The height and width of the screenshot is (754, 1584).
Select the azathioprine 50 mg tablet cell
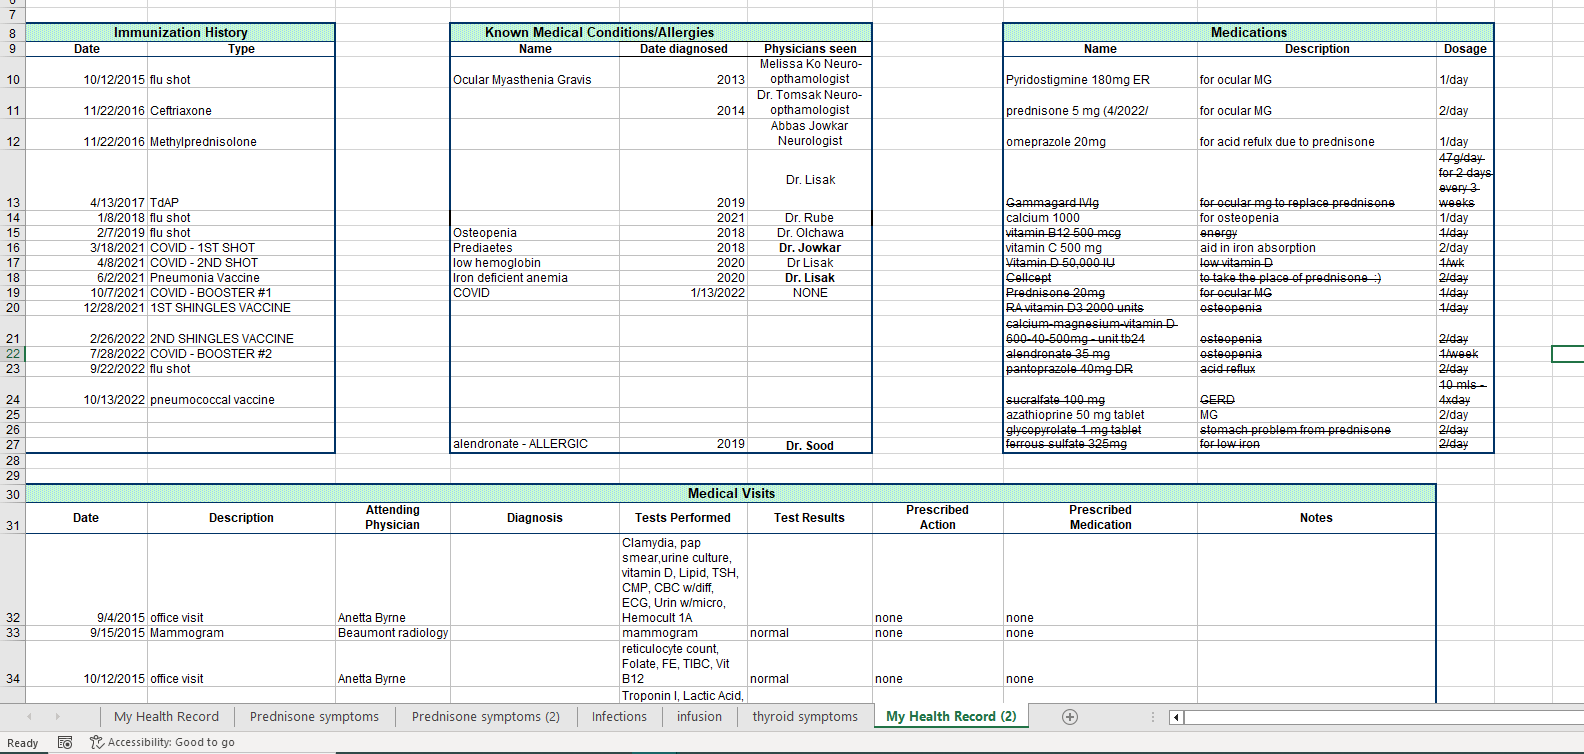[x=1100, y=414]
